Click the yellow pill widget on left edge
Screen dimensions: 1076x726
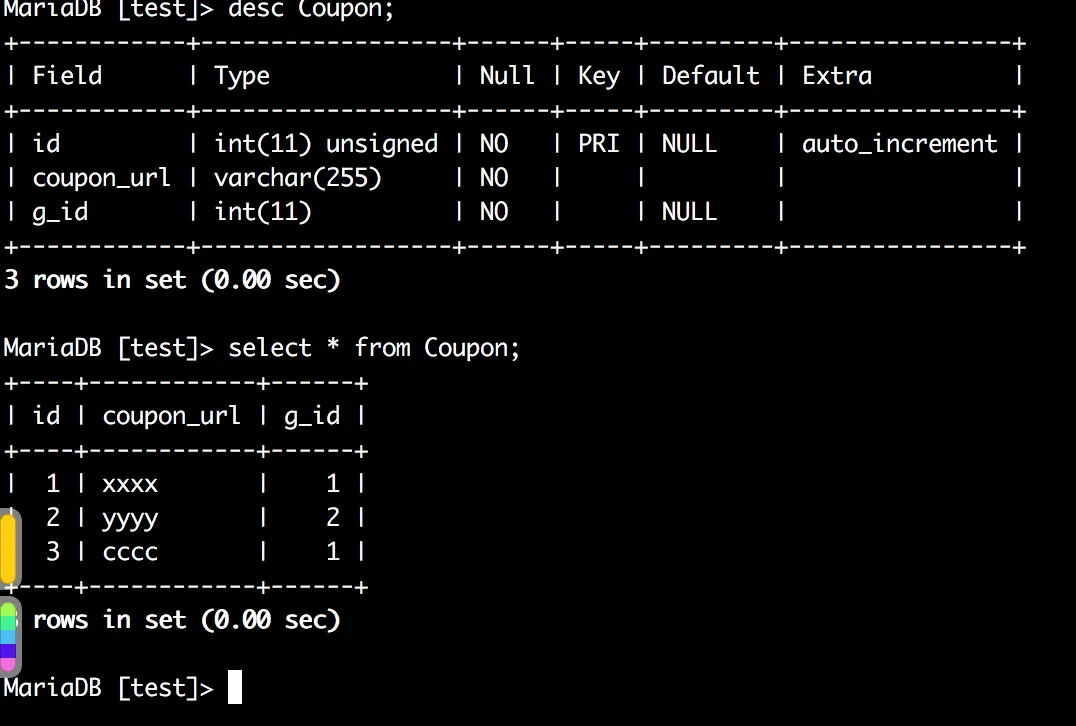pos(8,547)
